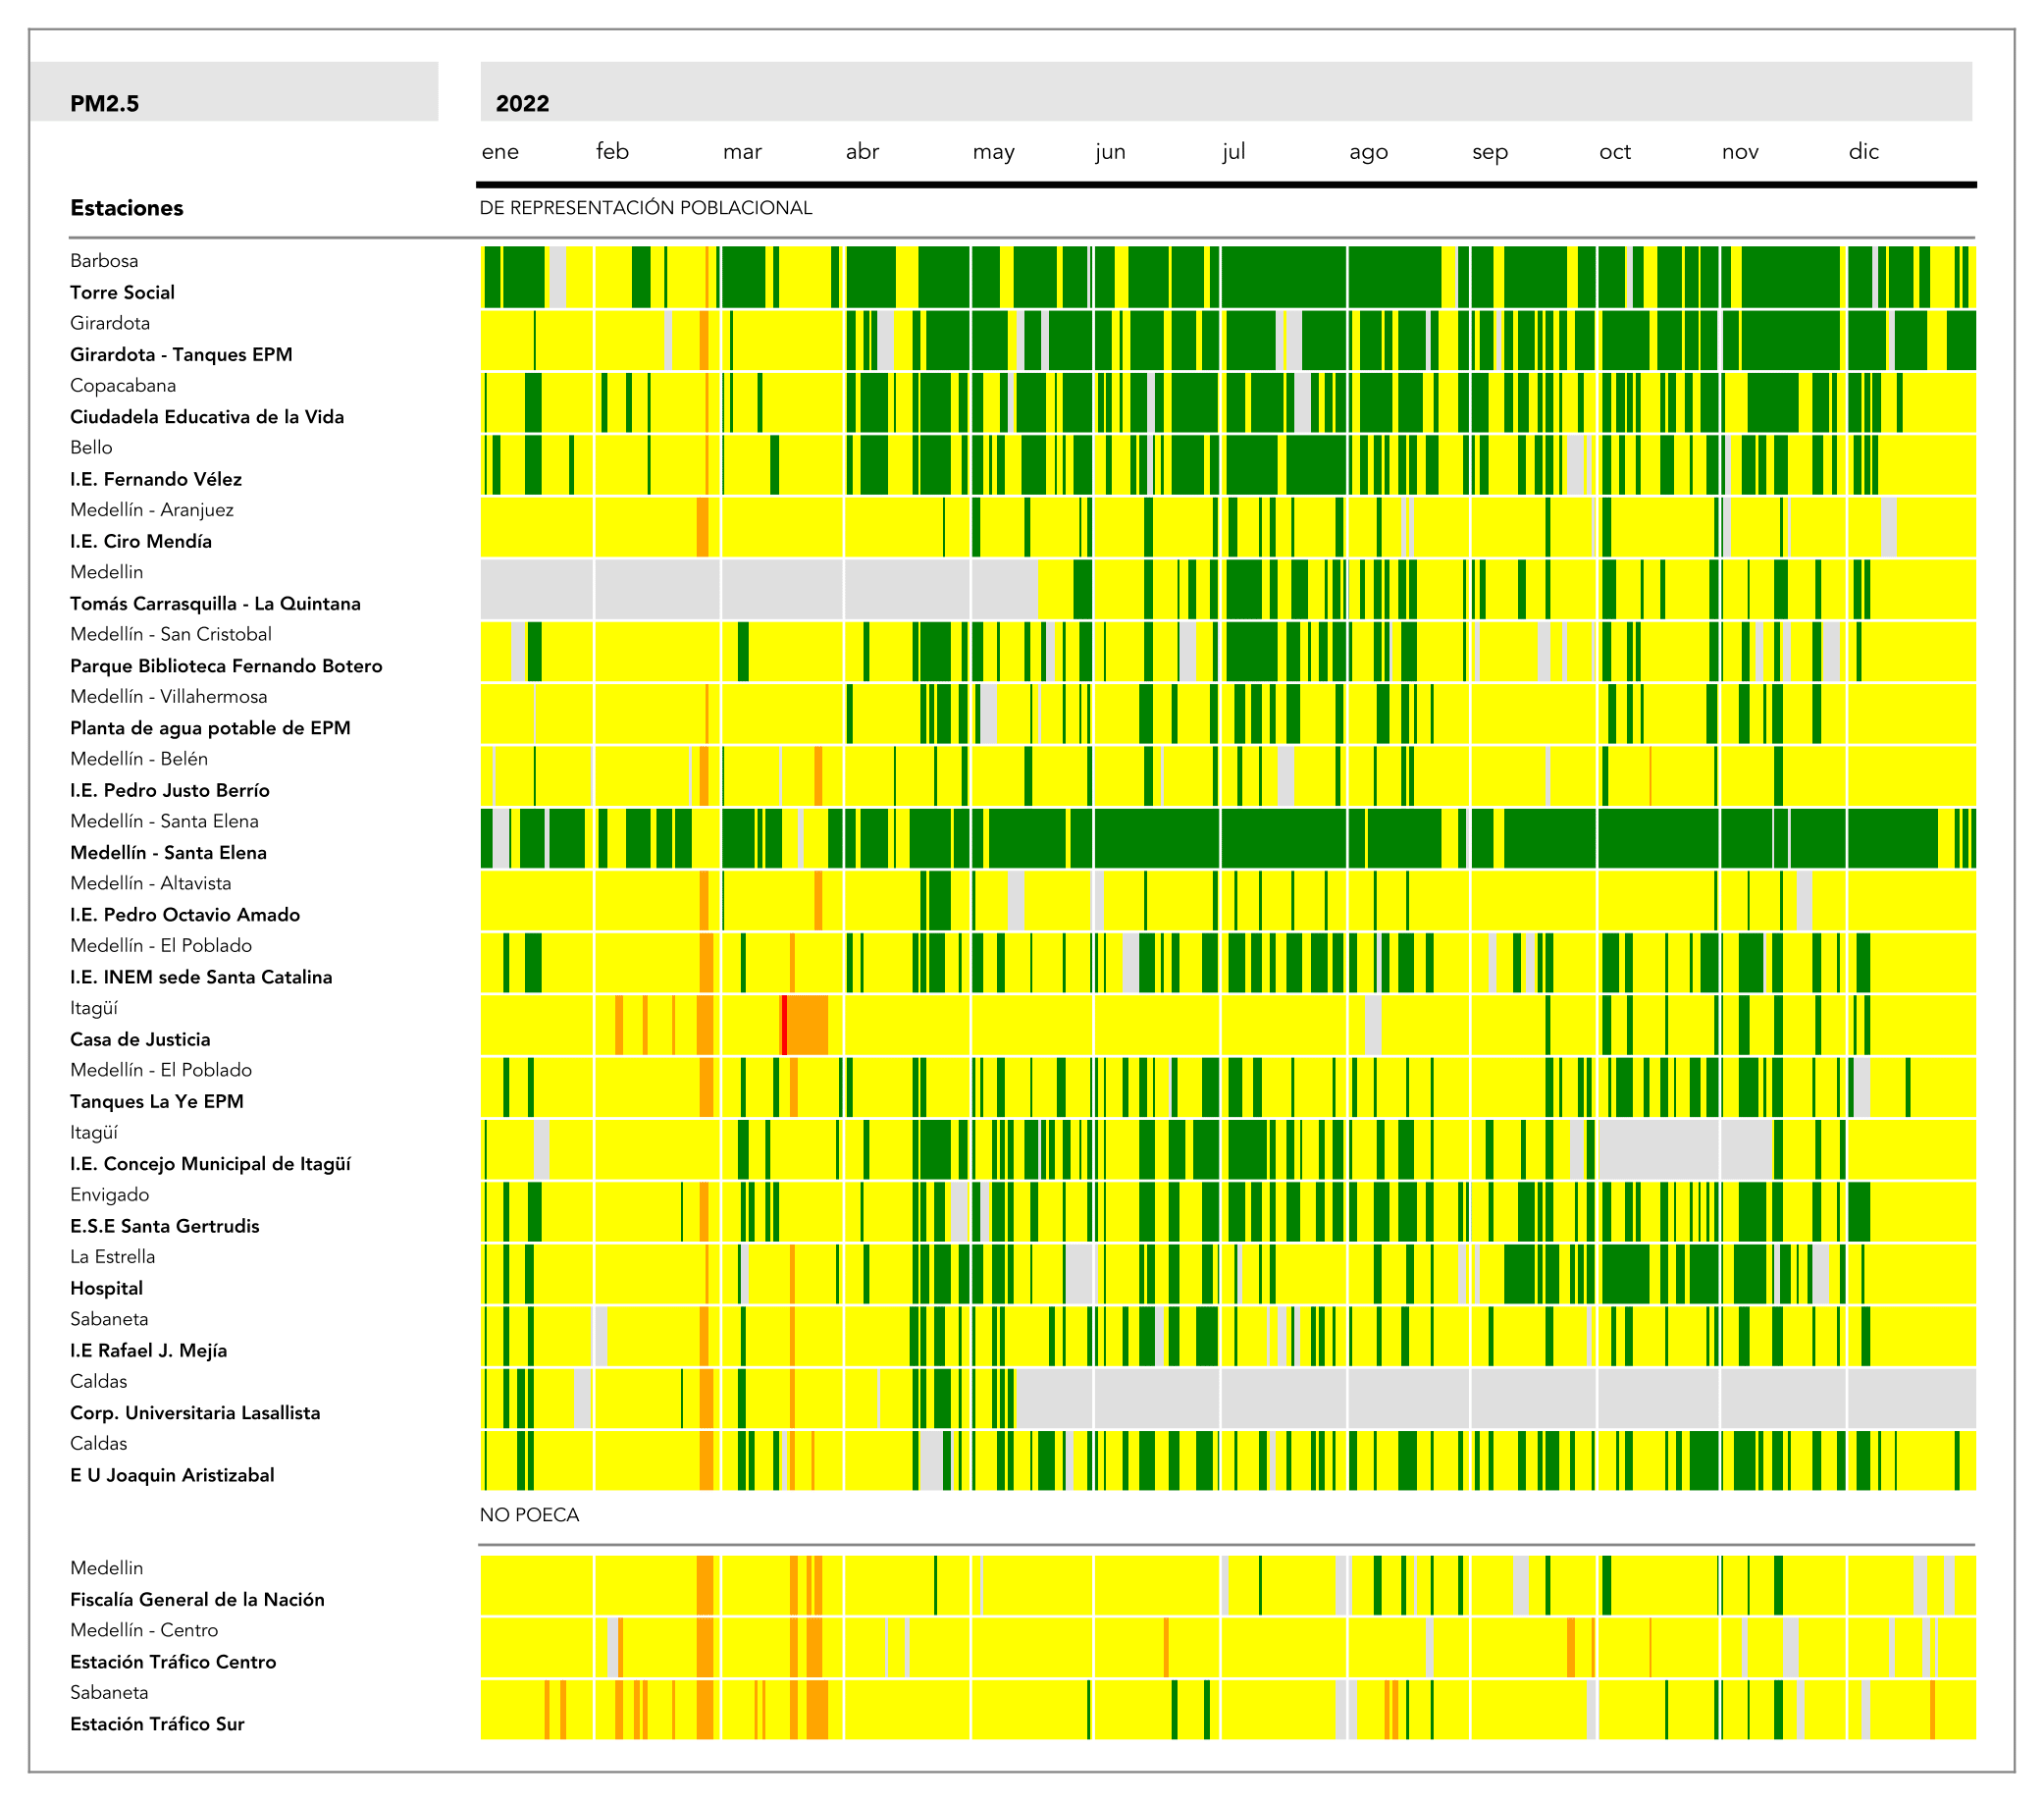
Task: Click the NO POECA section heading
Action: (529, 1515)
